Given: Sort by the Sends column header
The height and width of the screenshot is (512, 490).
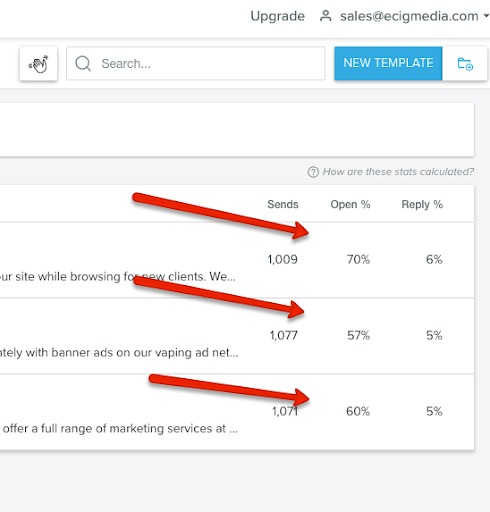Looking at the screenshot, I should [283, 204].
